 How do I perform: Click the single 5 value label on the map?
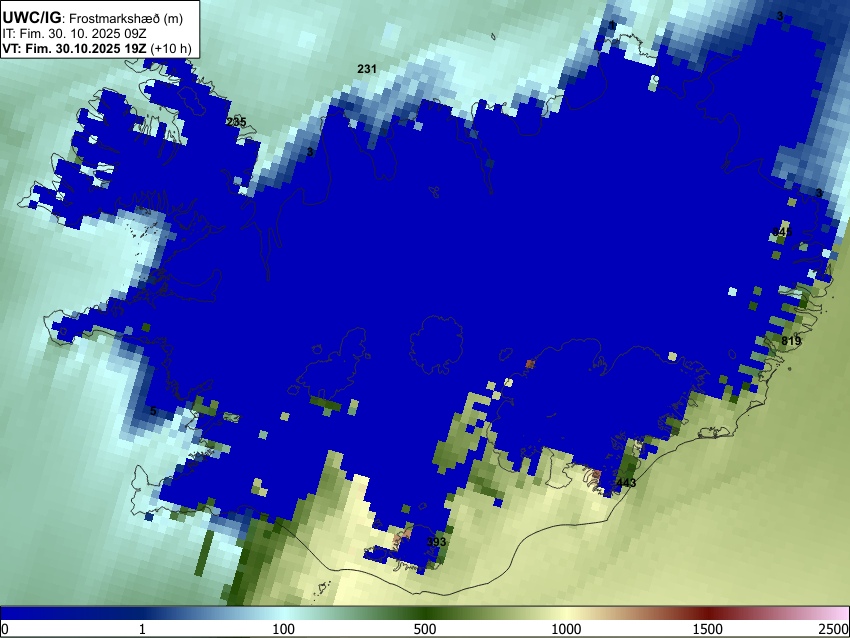pos(153,411)
